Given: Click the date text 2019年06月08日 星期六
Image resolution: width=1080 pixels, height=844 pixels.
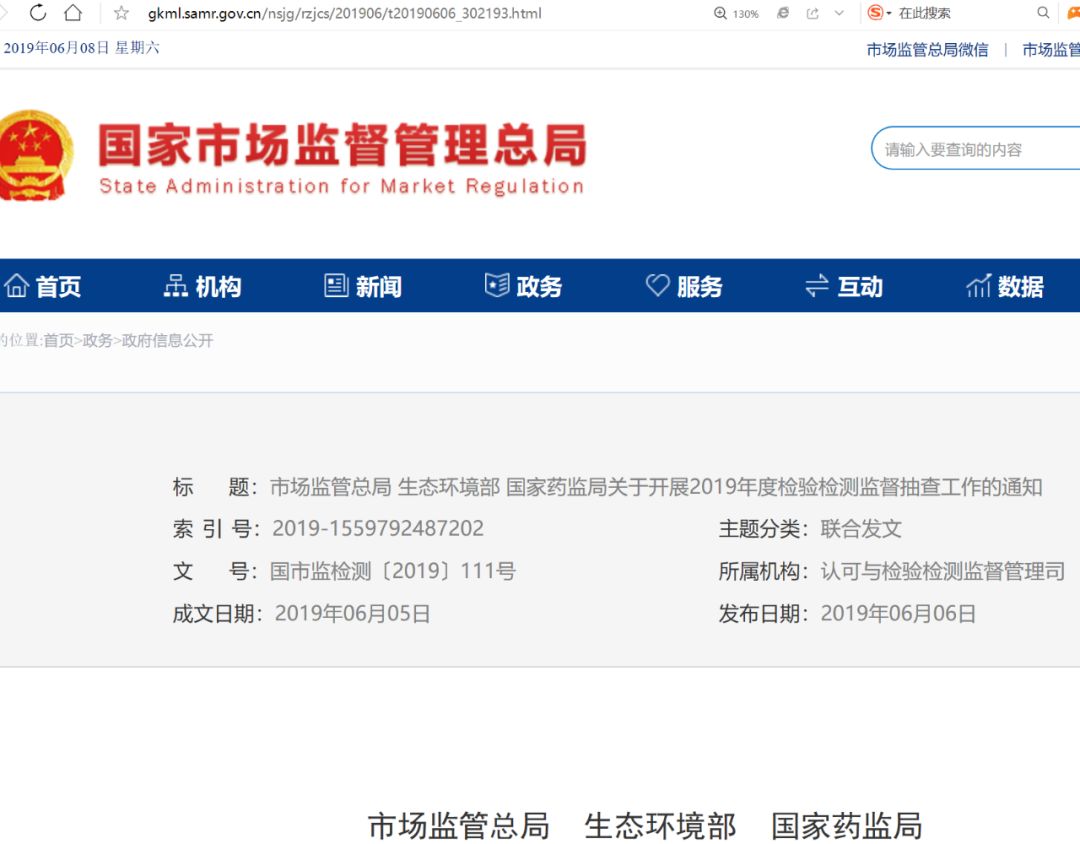Looking at the screenshot, I should (81, 48).
